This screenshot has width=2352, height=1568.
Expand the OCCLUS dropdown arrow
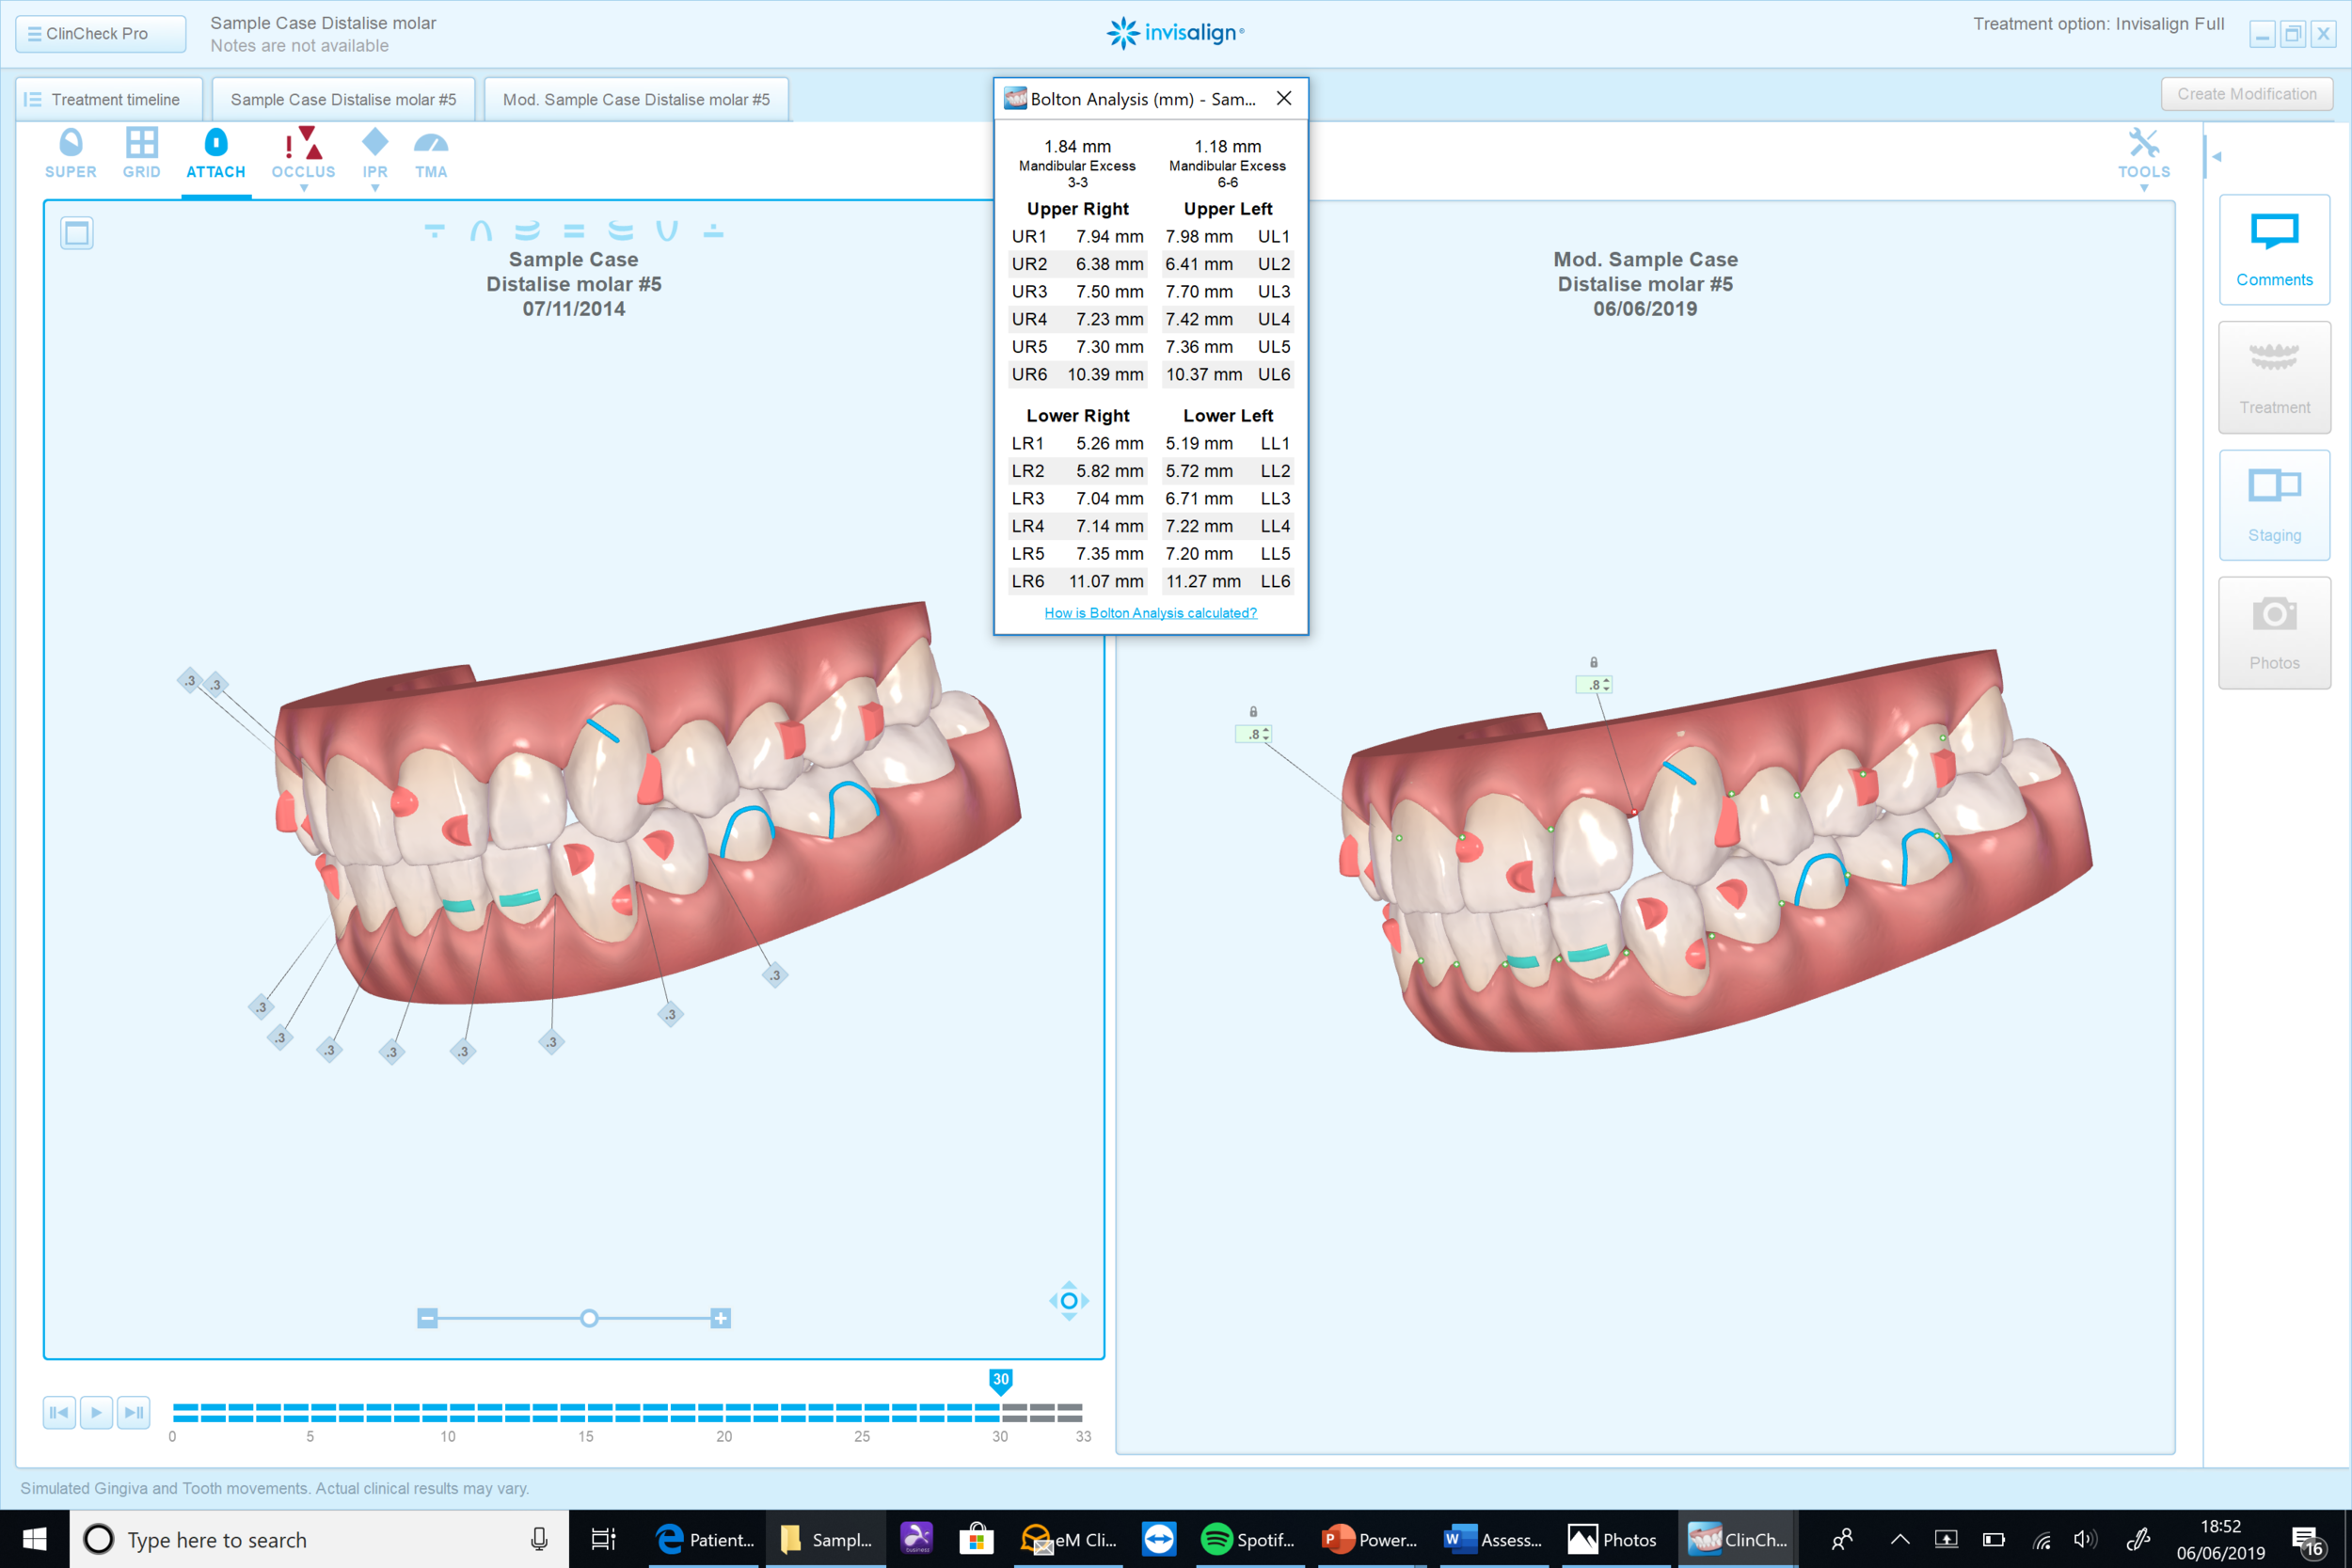coord(303,186)
